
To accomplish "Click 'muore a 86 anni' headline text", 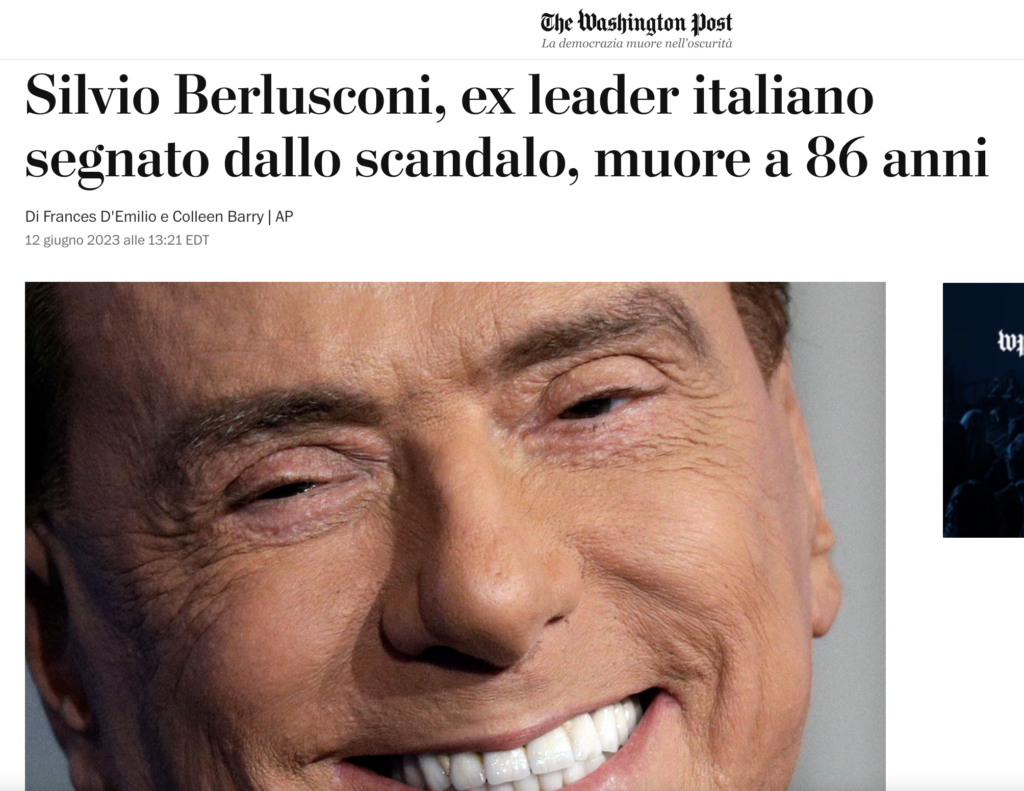I will click(791, 158).
